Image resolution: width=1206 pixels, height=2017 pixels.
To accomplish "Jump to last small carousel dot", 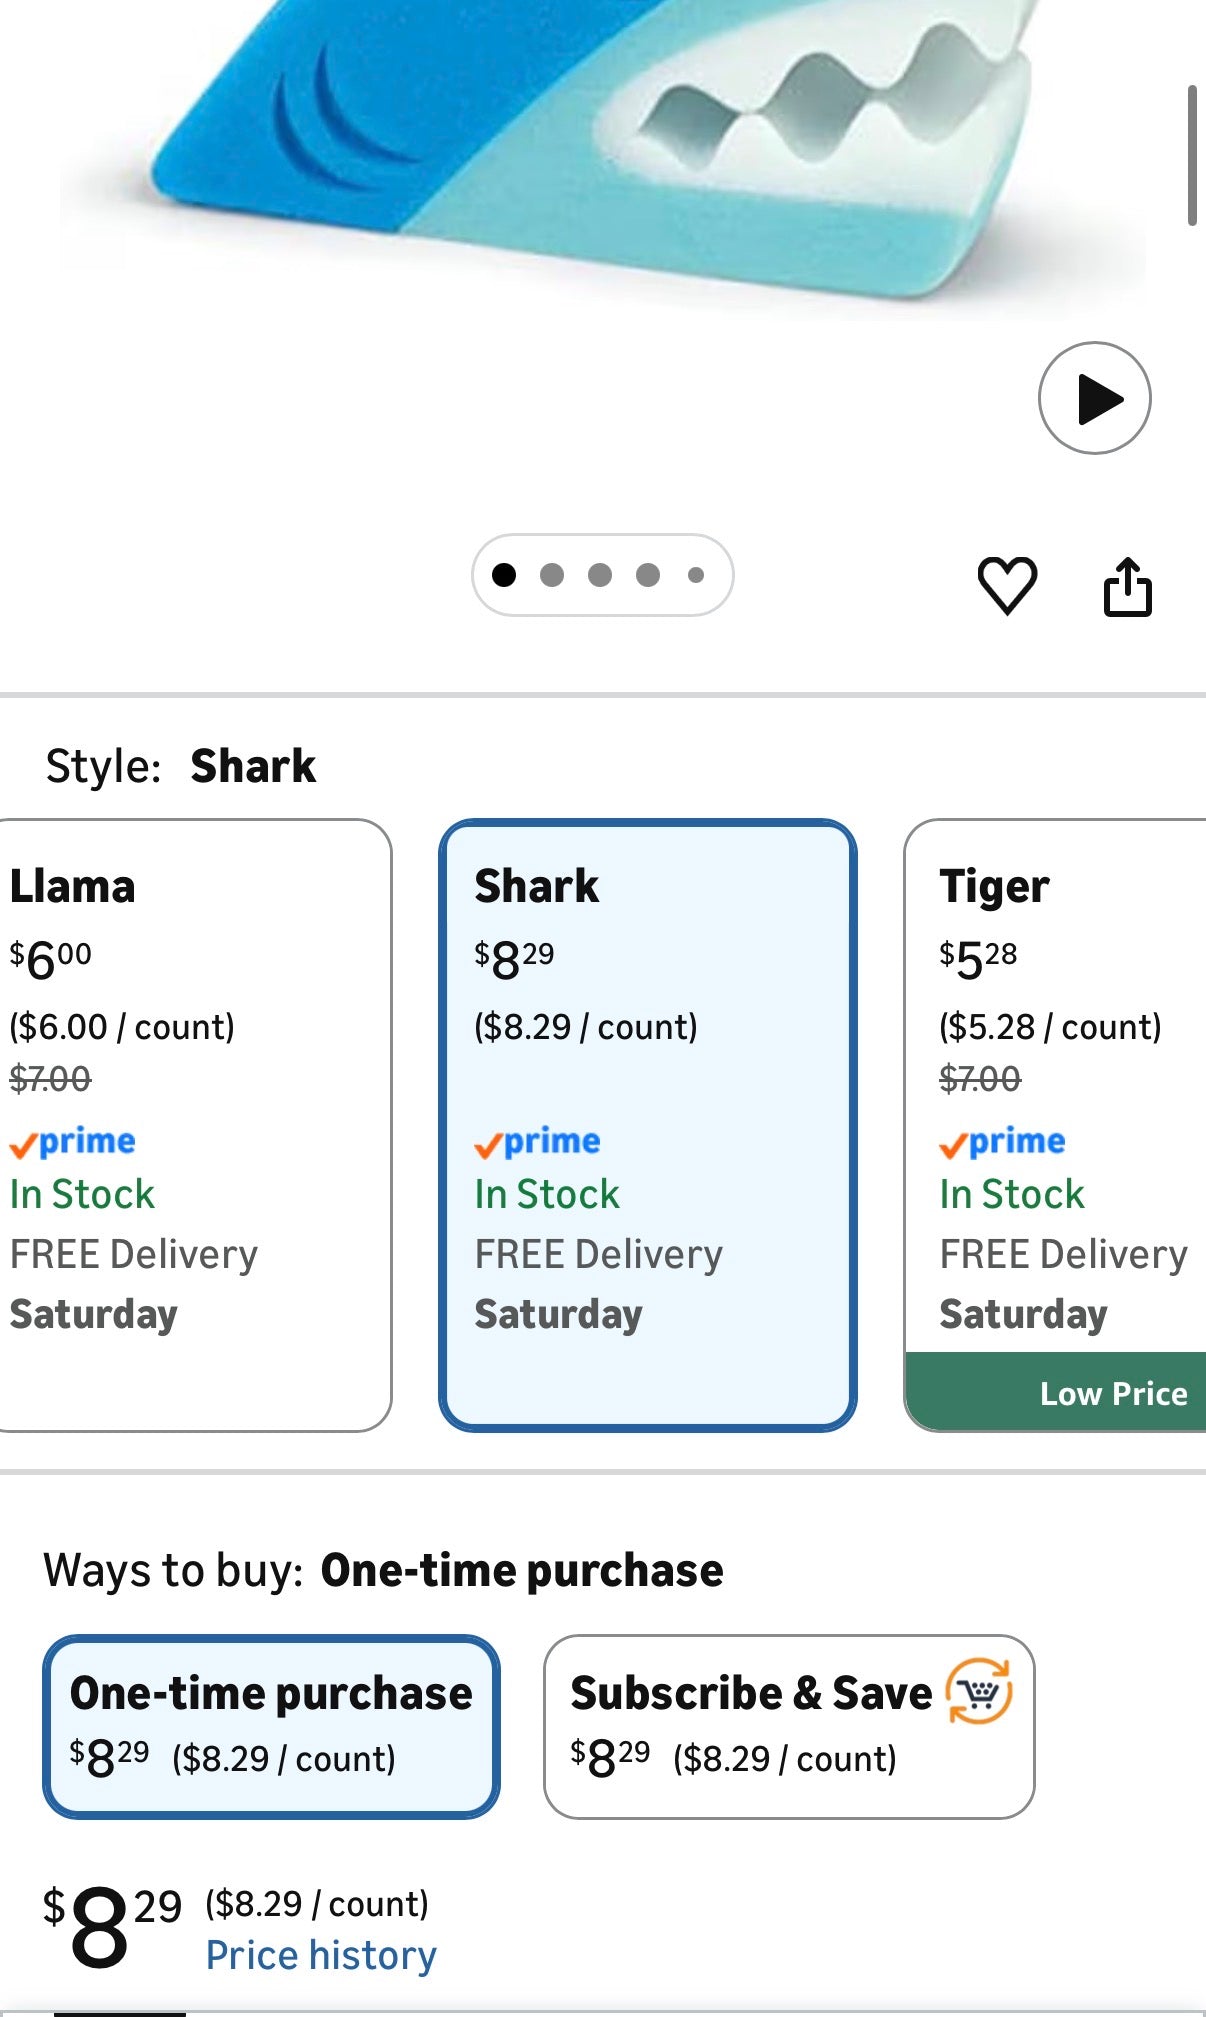I will tap(696, 575).
